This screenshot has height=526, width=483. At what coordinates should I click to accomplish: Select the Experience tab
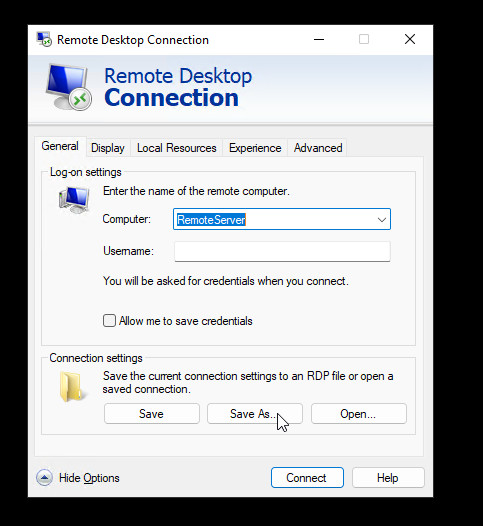pos(255,148)
